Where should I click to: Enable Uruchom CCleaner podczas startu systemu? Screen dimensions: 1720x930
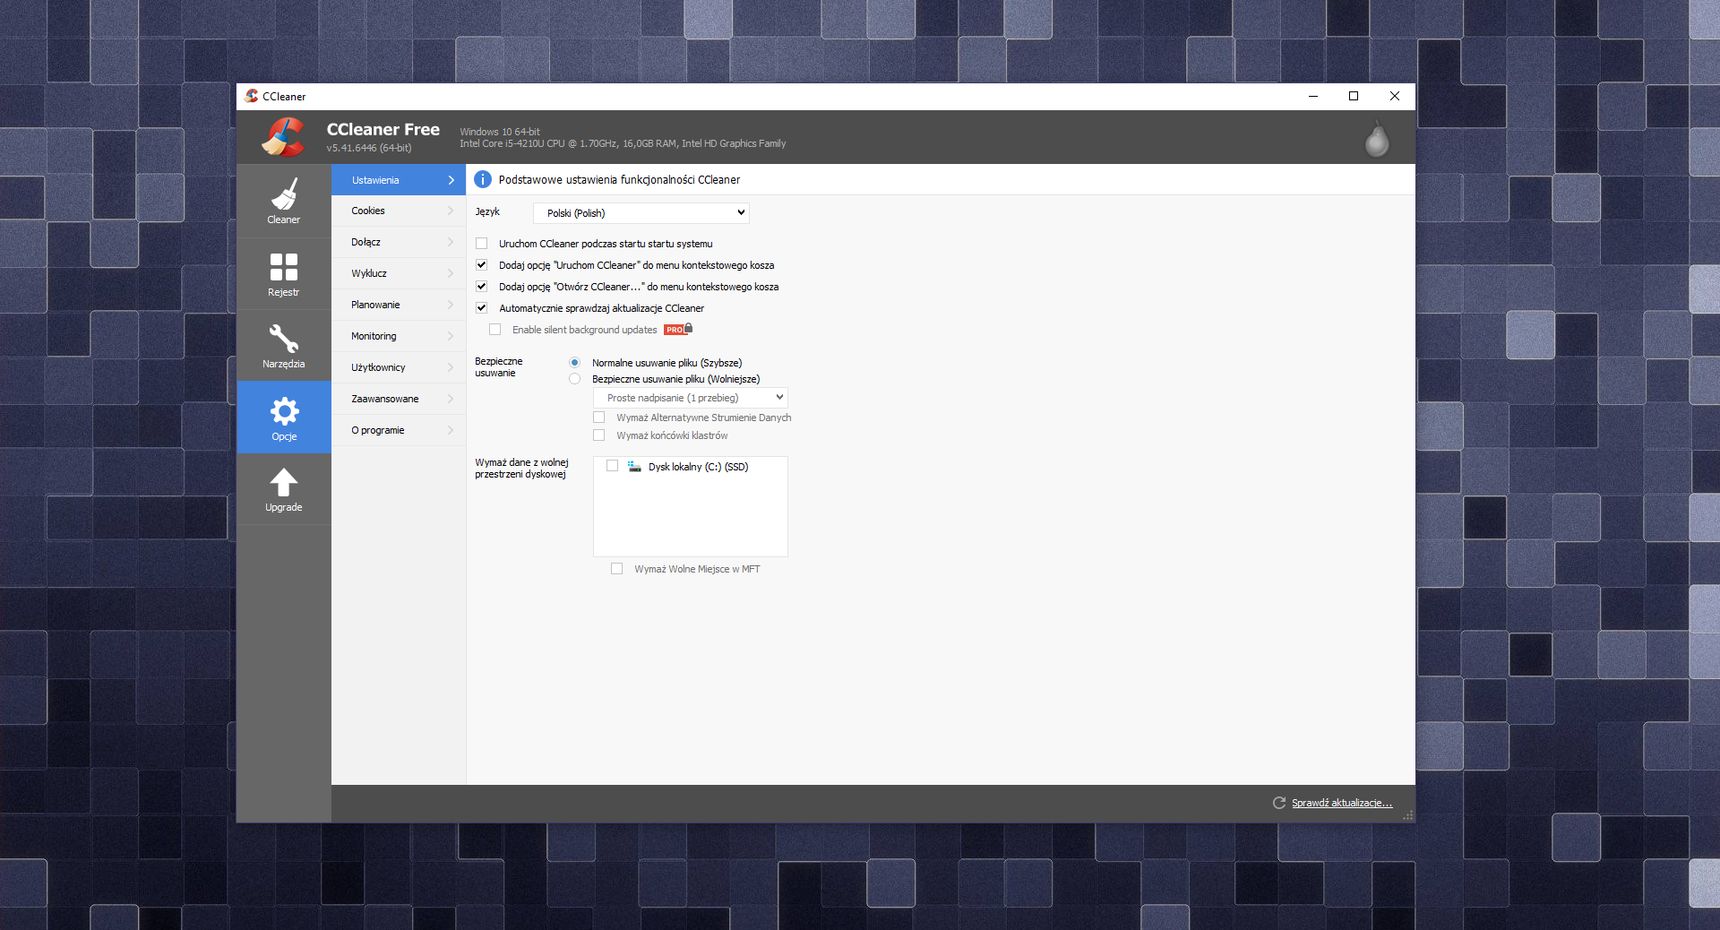pos(481,243)
